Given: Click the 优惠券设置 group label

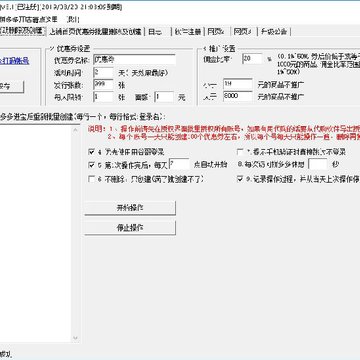Looking at the screenshot, I should point(72,49).
